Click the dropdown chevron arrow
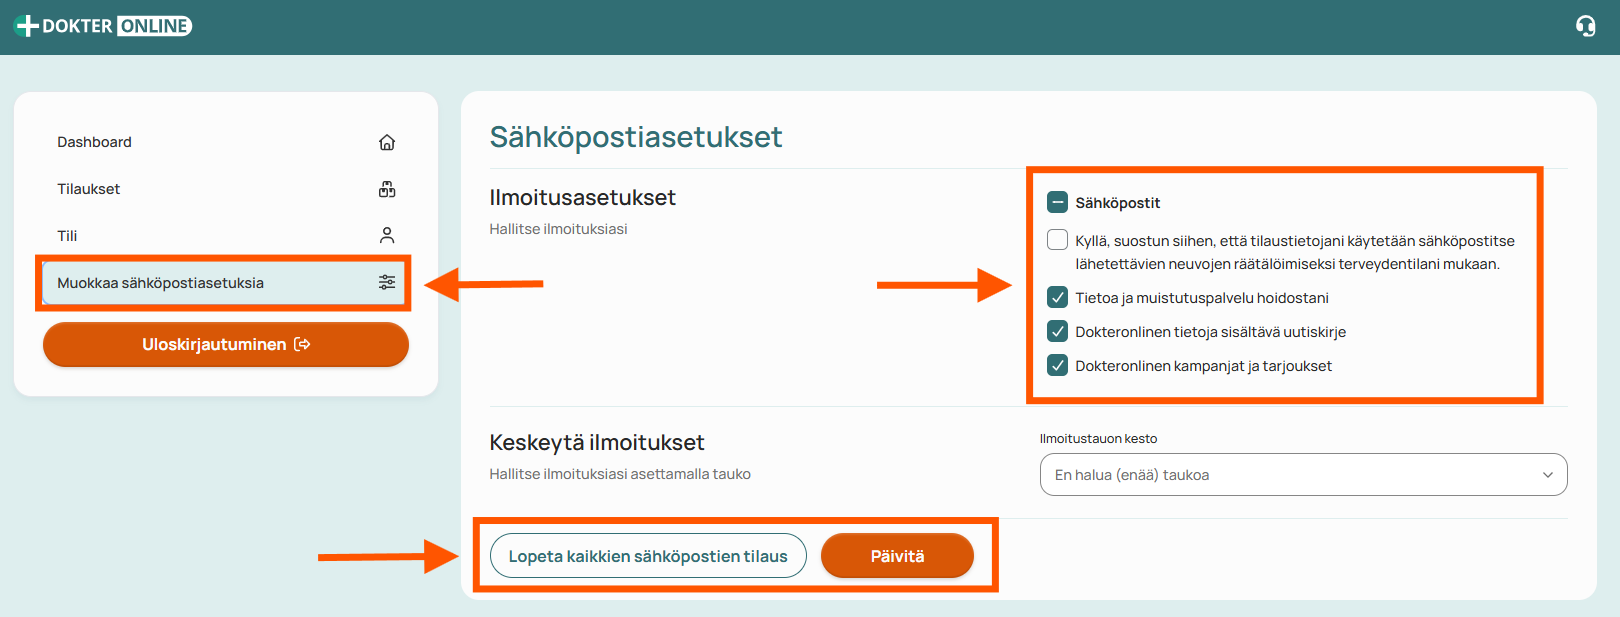 pos(1548,475)
